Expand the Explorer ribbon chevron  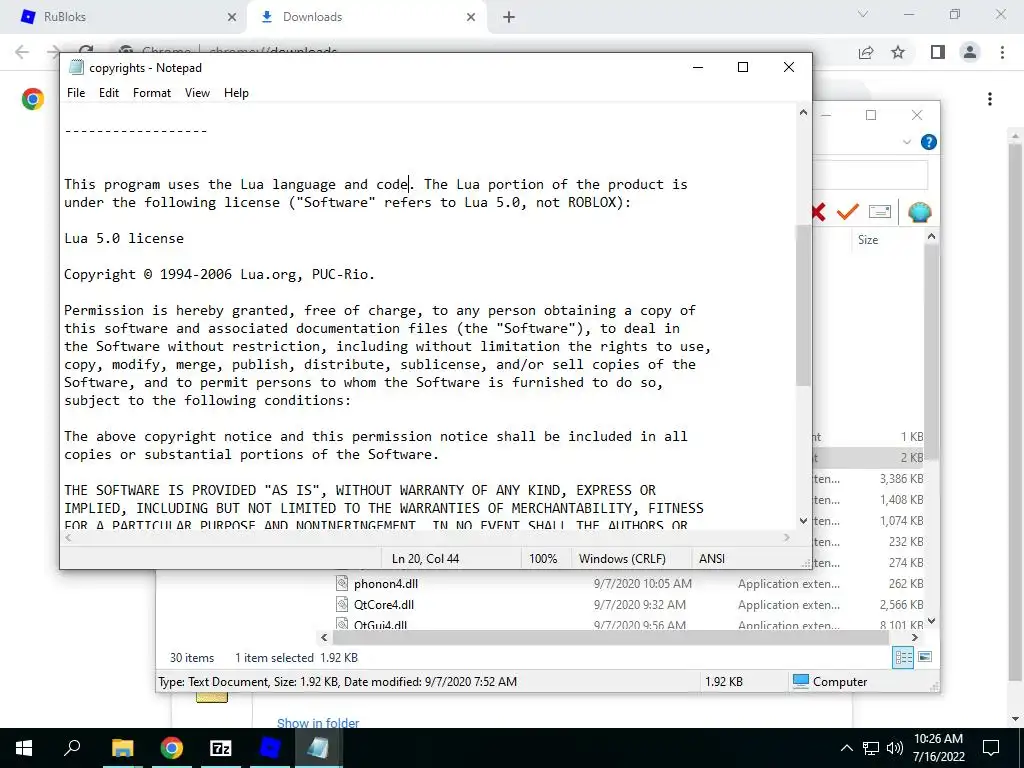coord(906,142)
